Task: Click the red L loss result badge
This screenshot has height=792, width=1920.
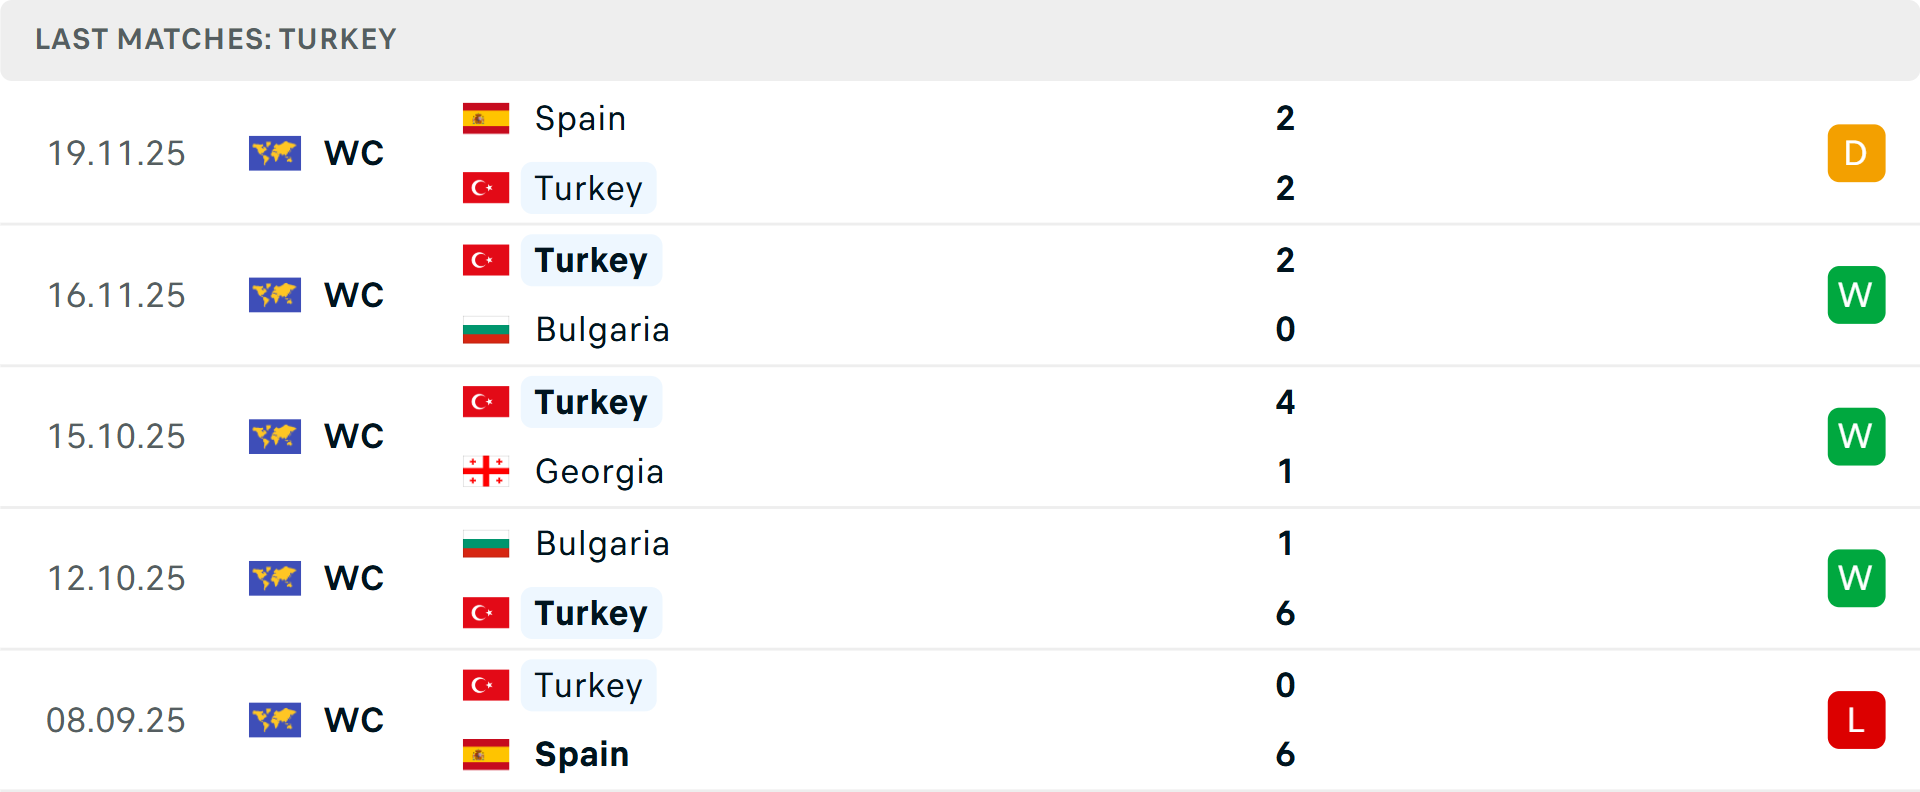Action: tap(1856, 720)
